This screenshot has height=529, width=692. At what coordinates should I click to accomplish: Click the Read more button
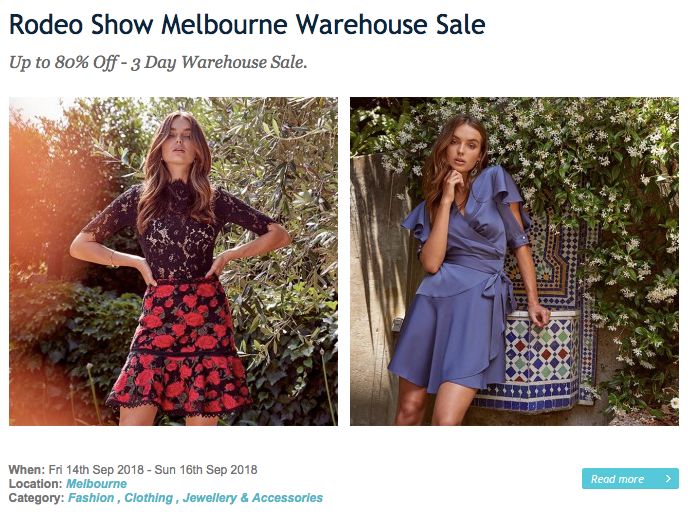point(630,479)
